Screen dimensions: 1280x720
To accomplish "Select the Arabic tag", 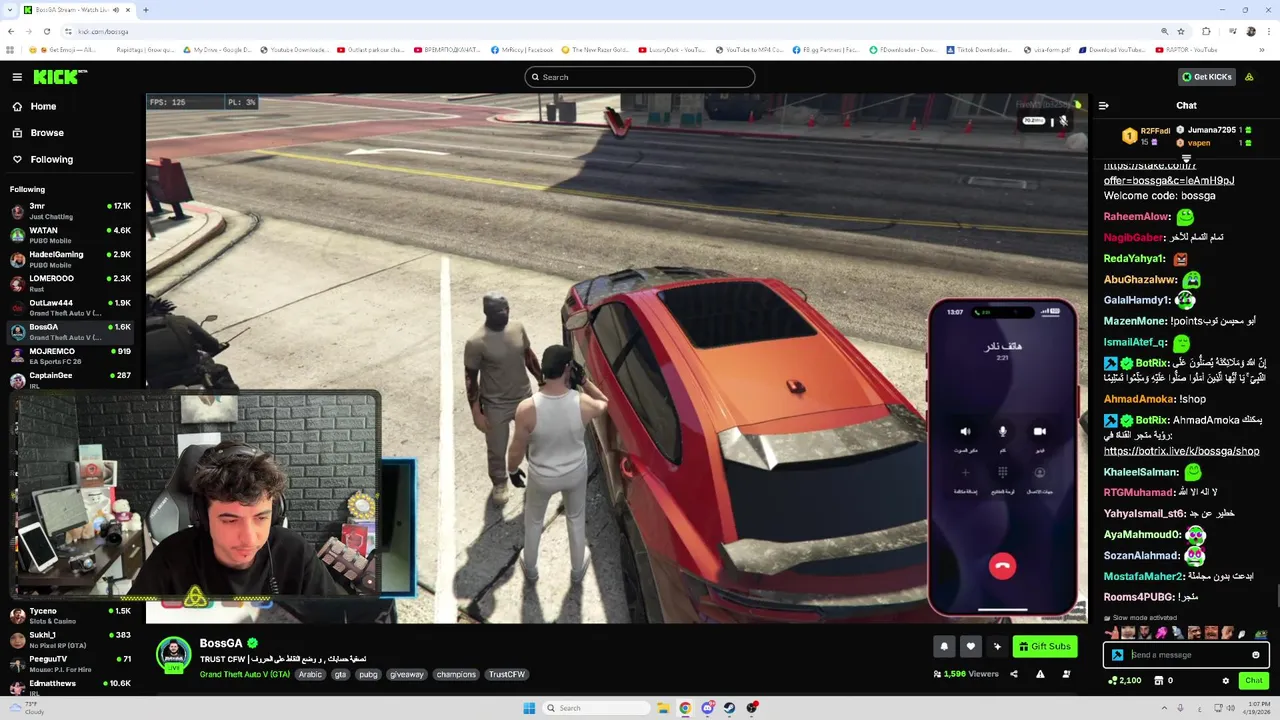I will pos(310,674).
